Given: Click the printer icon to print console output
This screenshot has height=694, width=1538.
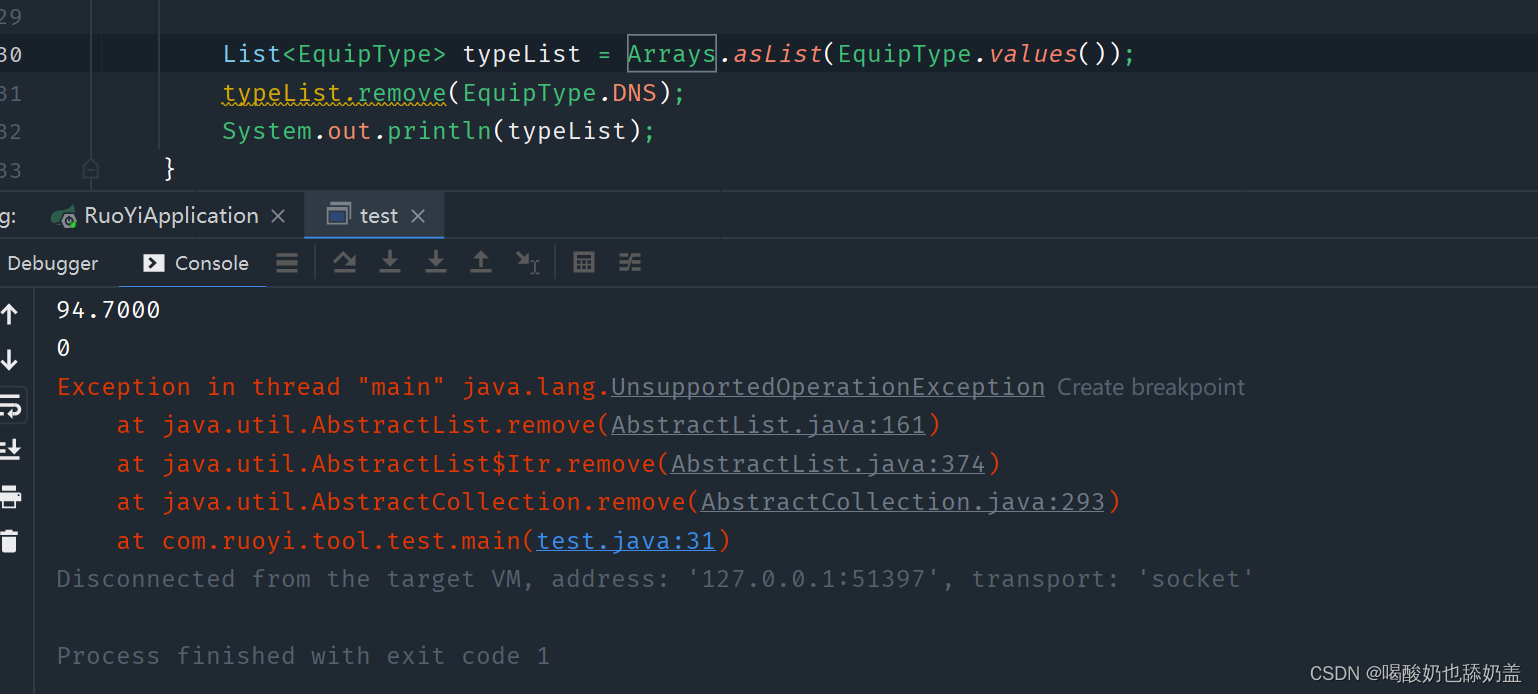Looking at the screenshot, I should [x=12, y=495].
